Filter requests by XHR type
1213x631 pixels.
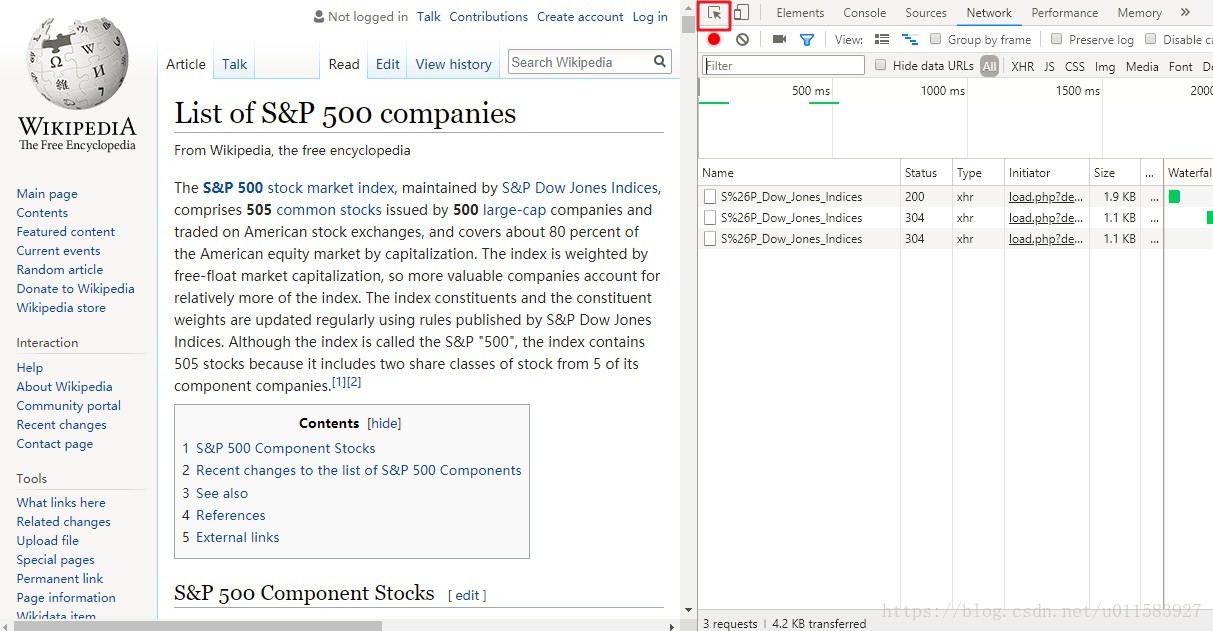[1022, 67]
